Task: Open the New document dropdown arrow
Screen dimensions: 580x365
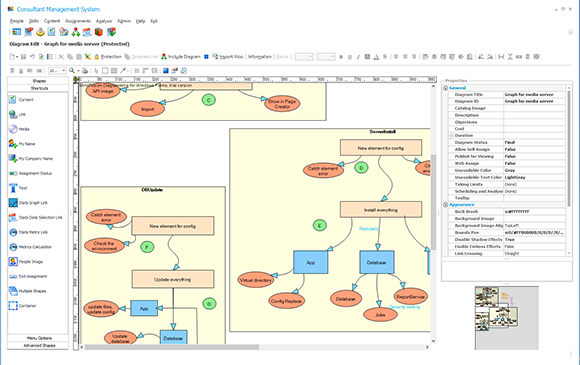Action: (x=17, y=57)
